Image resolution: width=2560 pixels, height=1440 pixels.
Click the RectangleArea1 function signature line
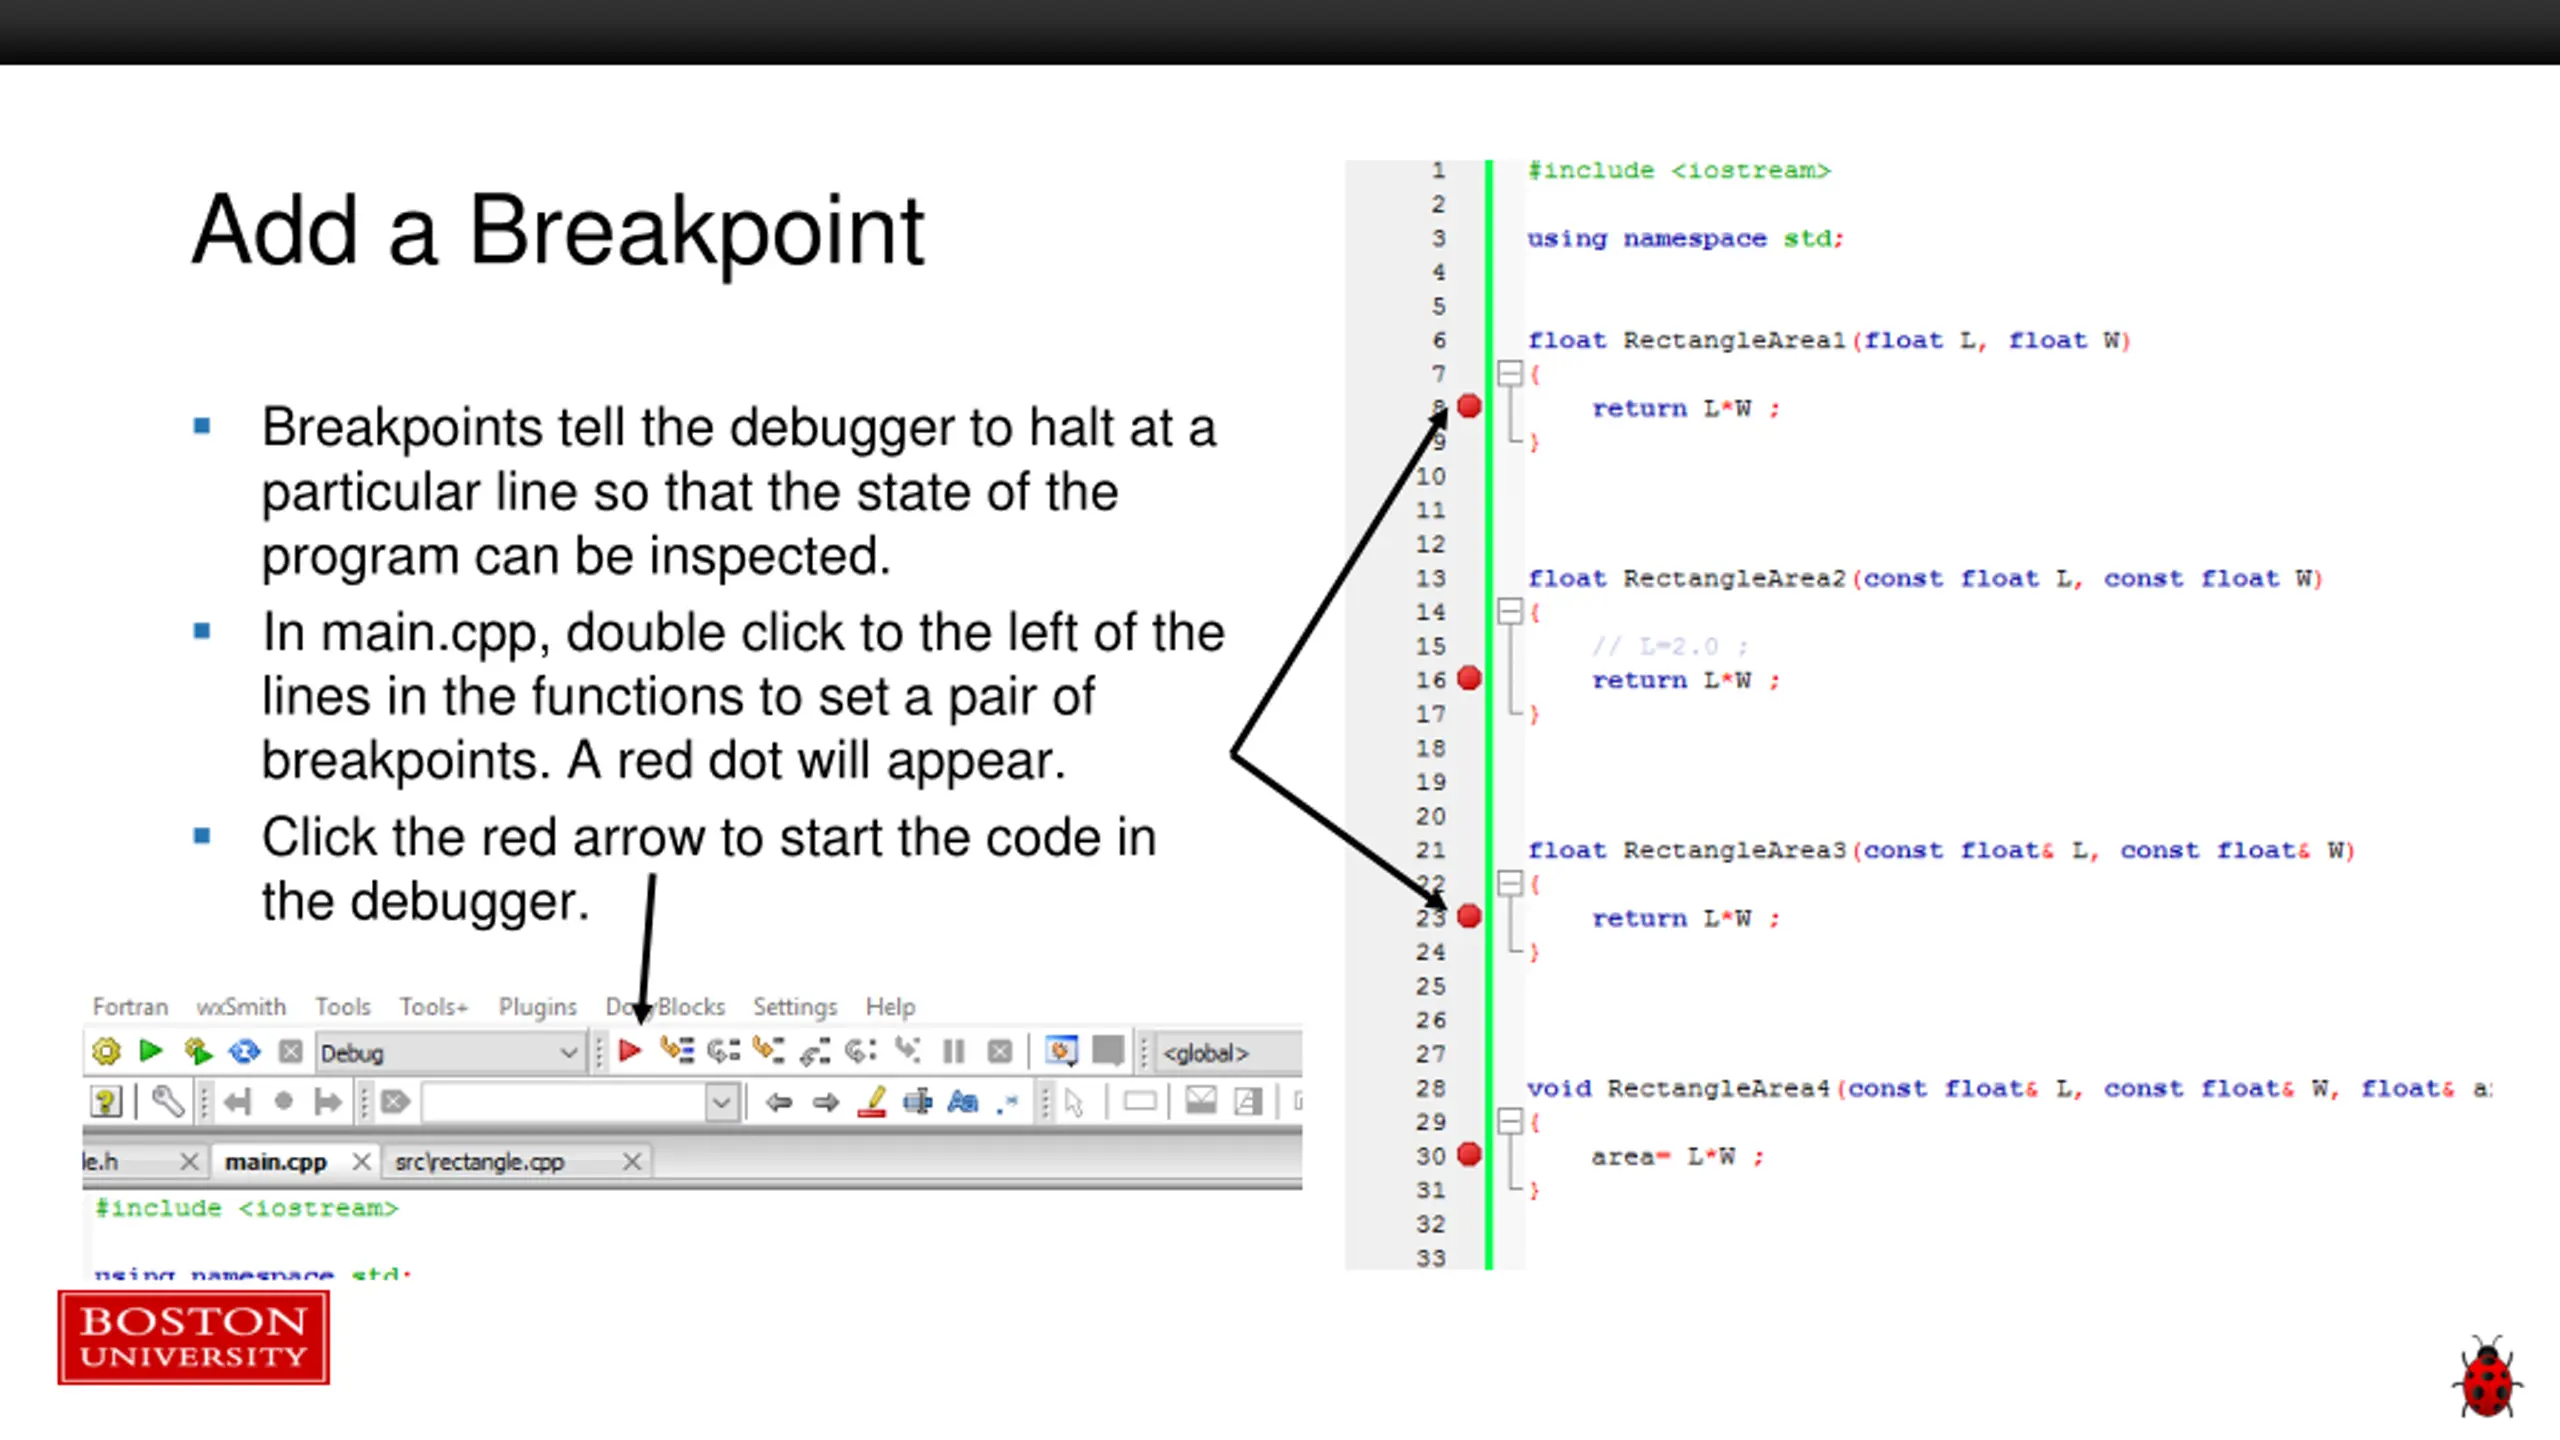click(x=1829, y=340)
